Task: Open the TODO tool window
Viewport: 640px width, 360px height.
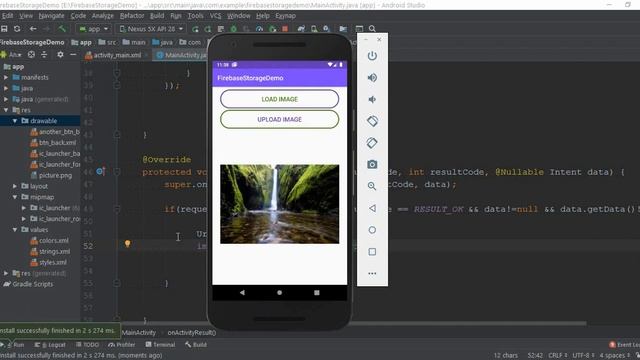Action: [x=87, y=345]
